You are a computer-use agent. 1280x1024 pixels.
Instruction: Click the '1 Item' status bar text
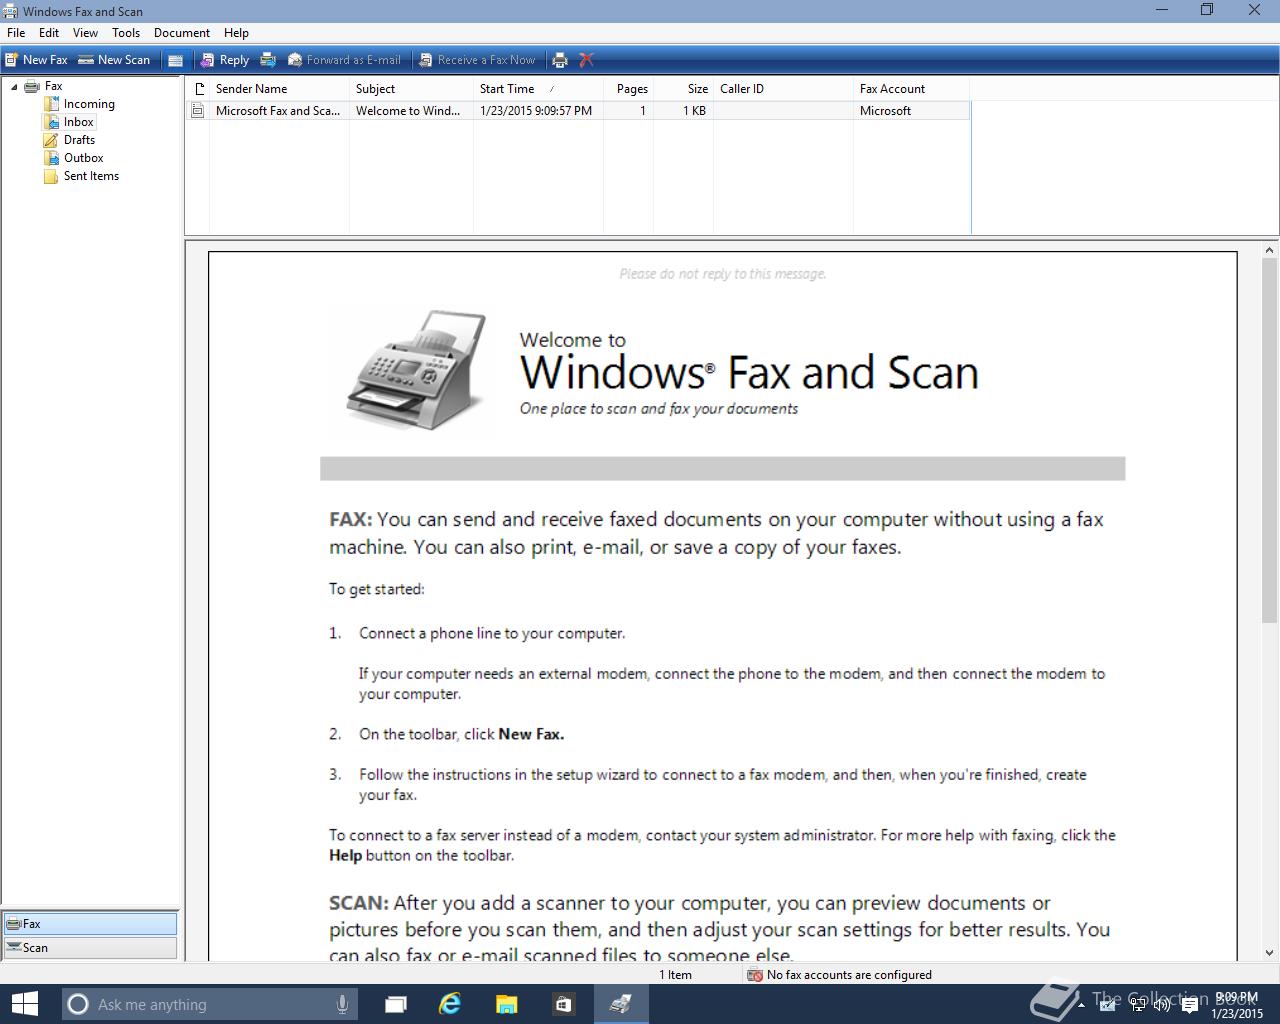pyautogui.click(x=675, y=975)
